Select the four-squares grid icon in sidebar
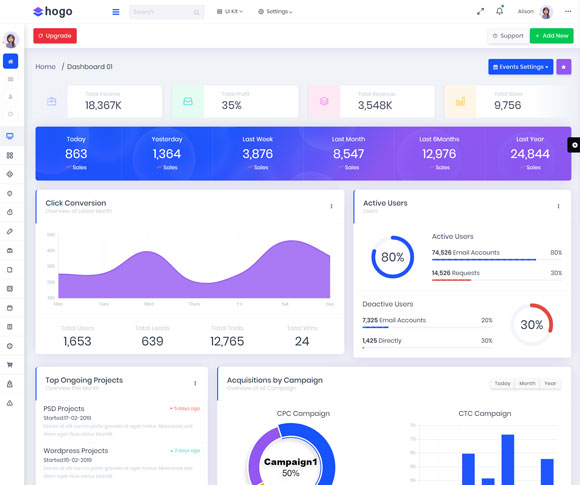The image size is (580, 485). [10, 155]
